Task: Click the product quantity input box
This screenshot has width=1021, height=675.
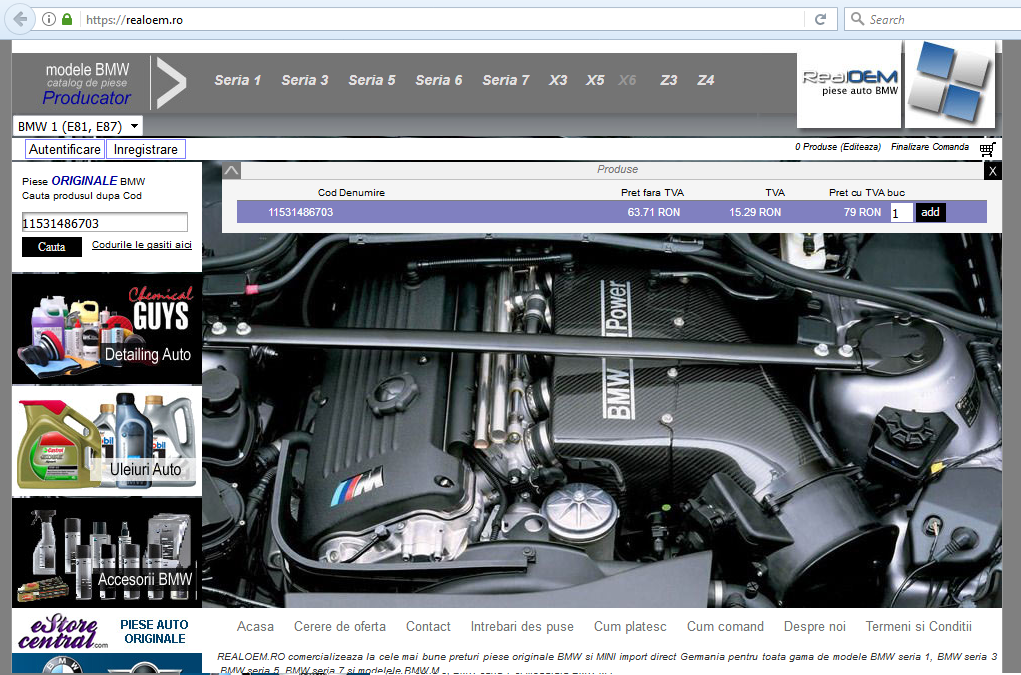Action: point(901,213)
